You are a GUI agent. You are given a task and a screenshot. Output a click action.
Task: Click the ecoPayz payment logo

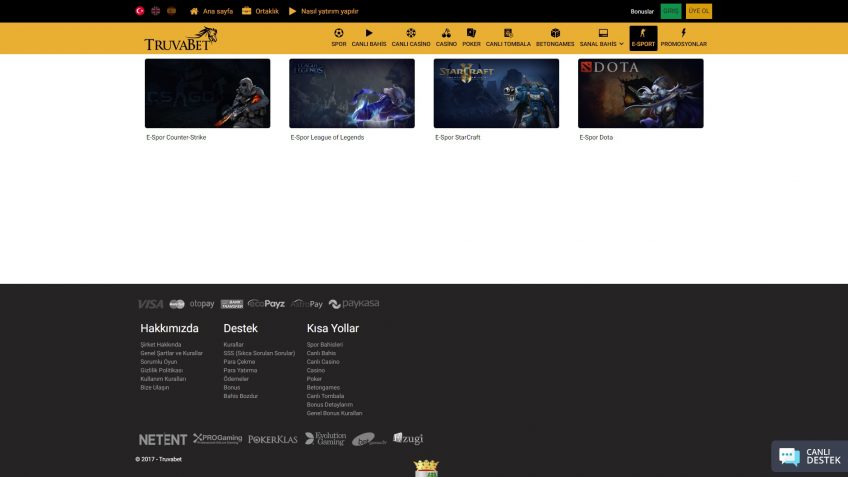[266, 304]
